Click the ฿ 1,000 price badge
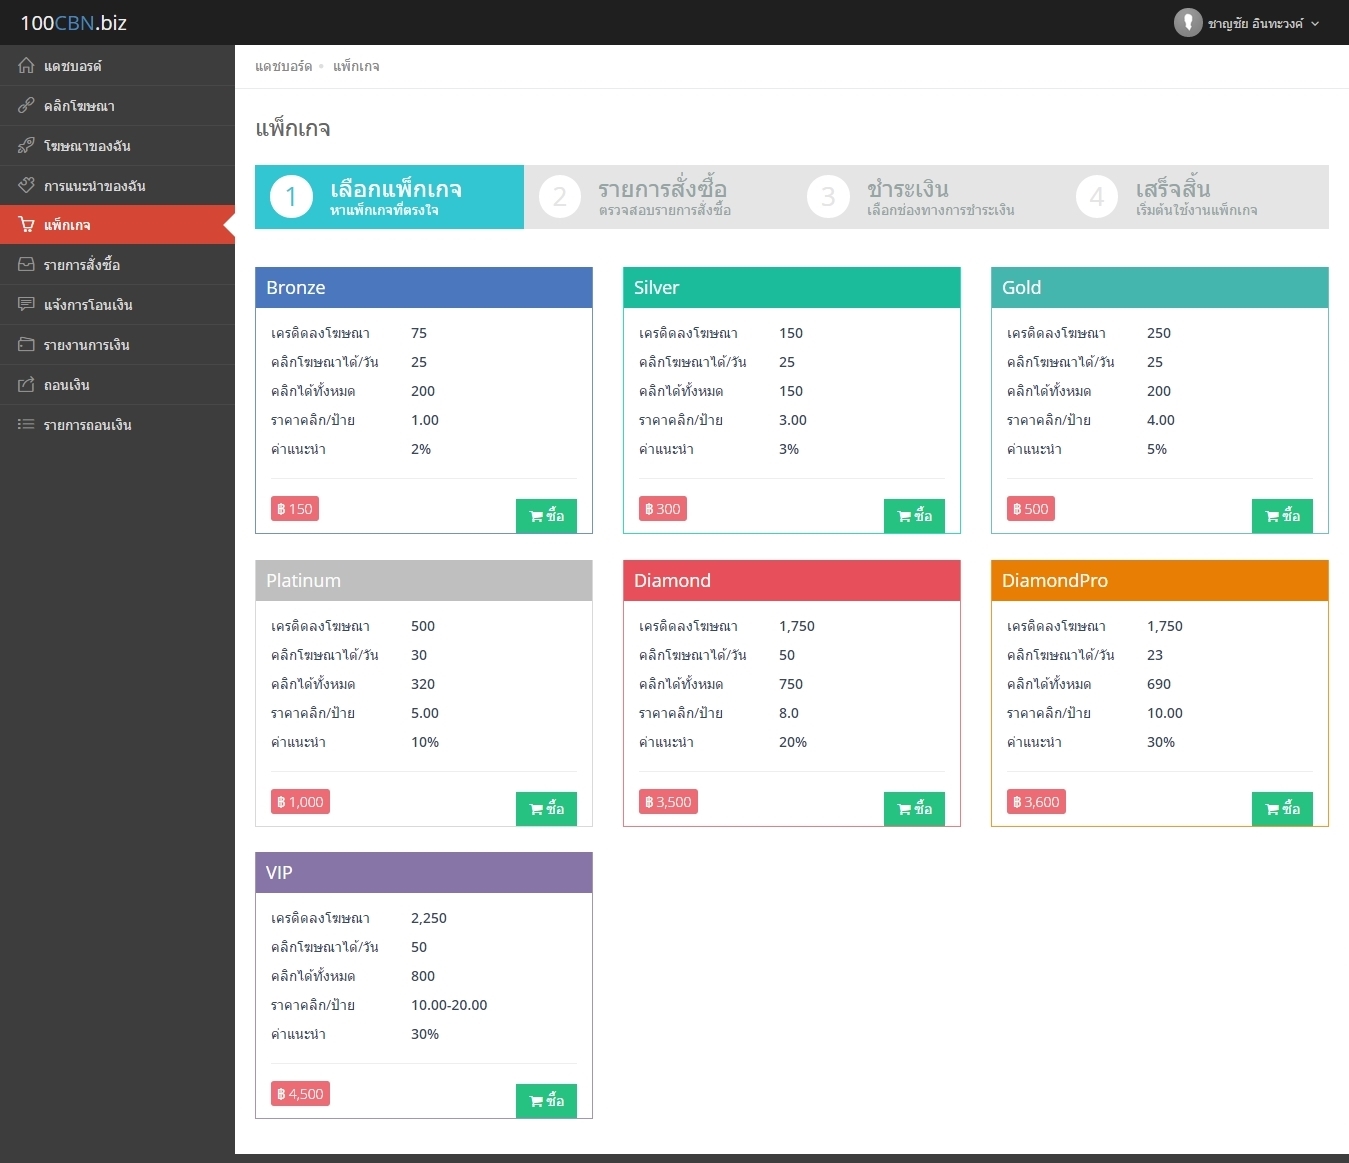 coord(300,802)
